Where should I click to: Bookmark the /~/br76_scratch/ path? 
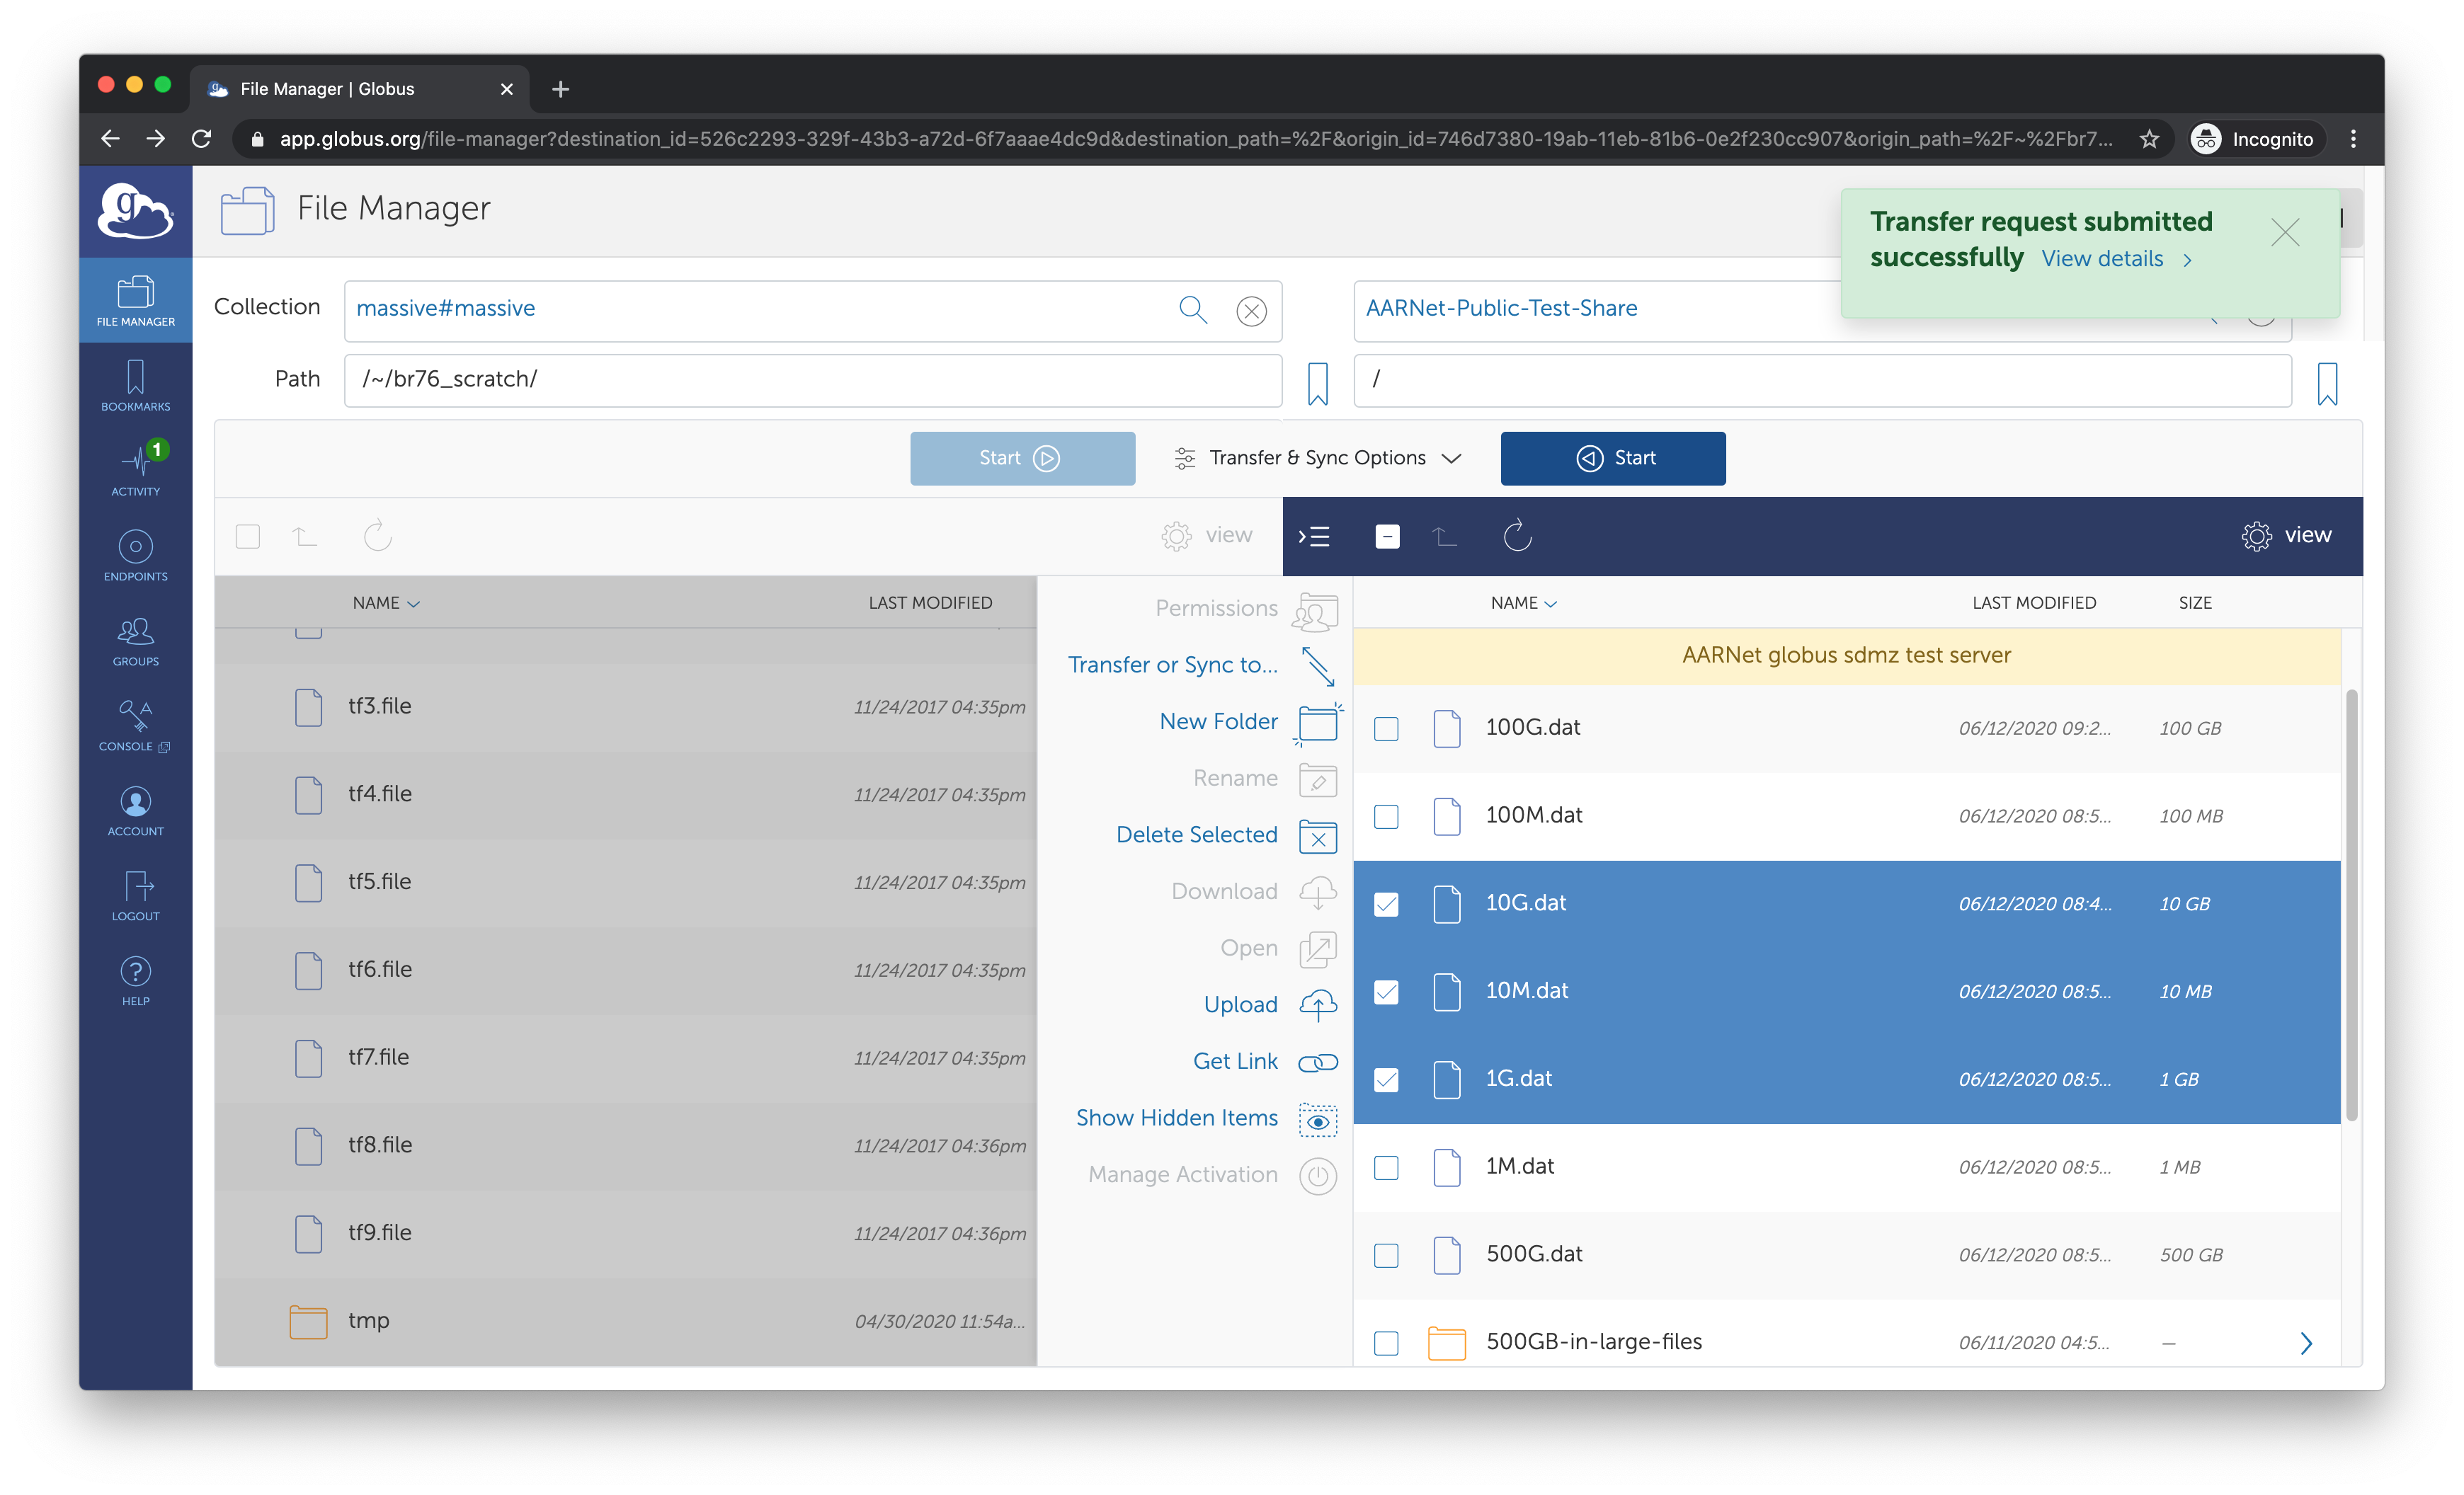(1317, 383)
